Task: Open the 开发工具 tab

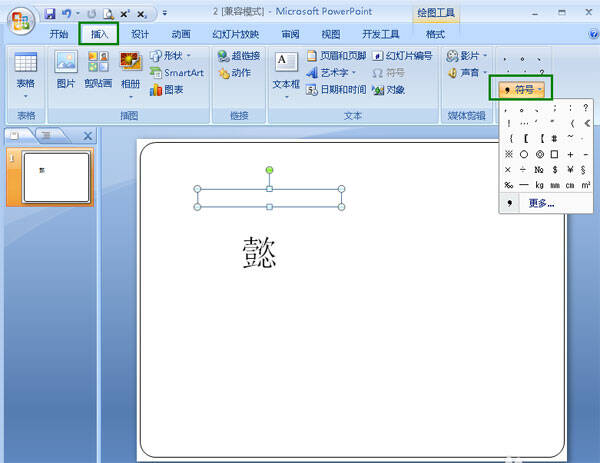Action: [381, 34]
